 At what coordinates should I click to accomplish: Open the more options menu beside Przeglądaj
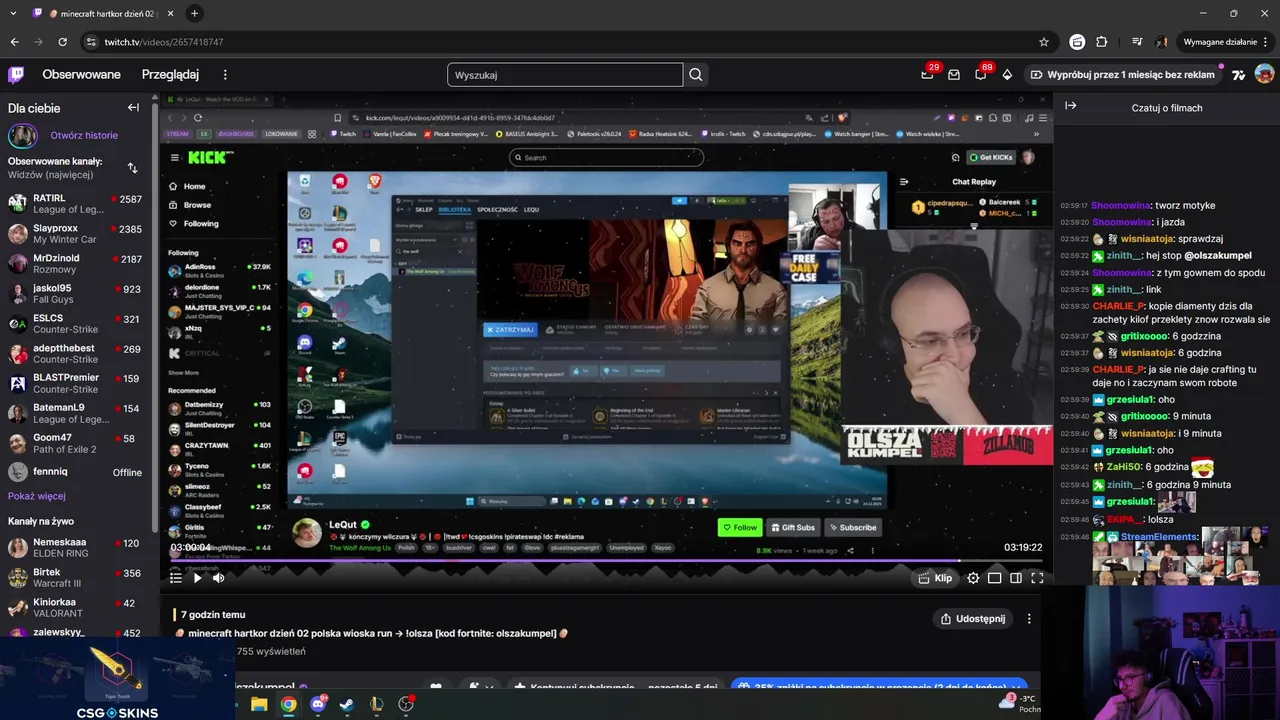tap(225, 74)
